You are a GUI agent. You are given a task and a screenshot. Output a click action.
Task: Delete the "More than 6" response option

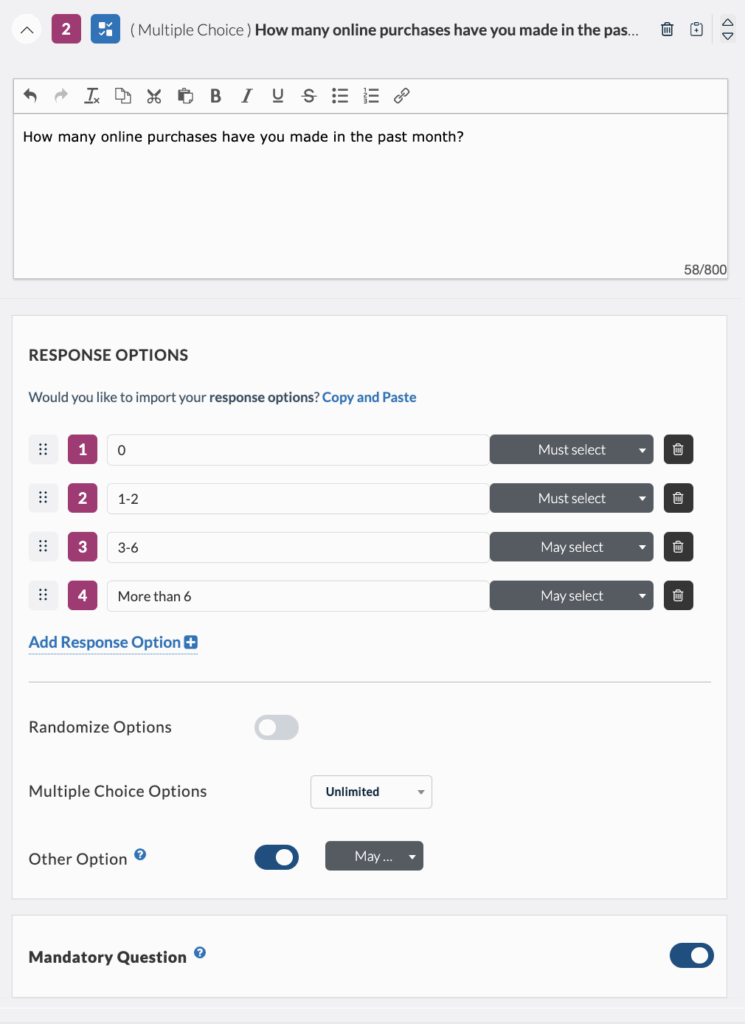(x=678, y=596)
